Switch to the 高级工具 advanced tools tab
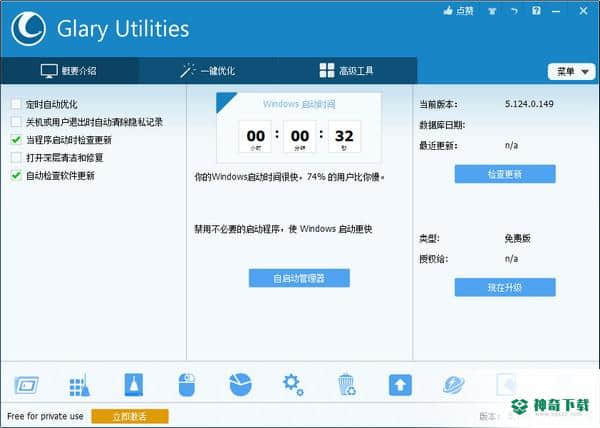 (347, 71)
